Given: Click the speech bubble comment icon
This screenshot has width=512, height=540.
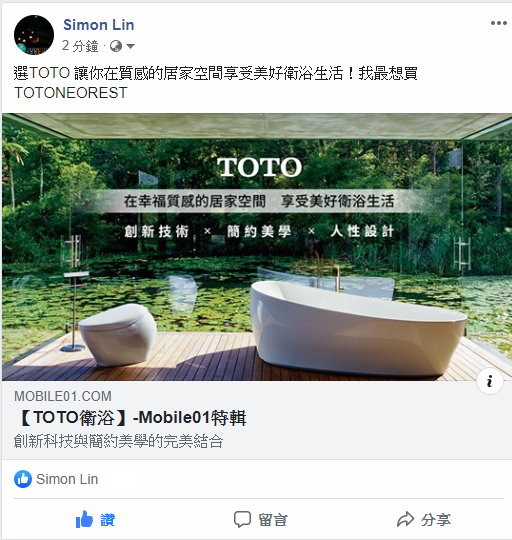Looking at the screenshot, I should (x=242, y=519).
